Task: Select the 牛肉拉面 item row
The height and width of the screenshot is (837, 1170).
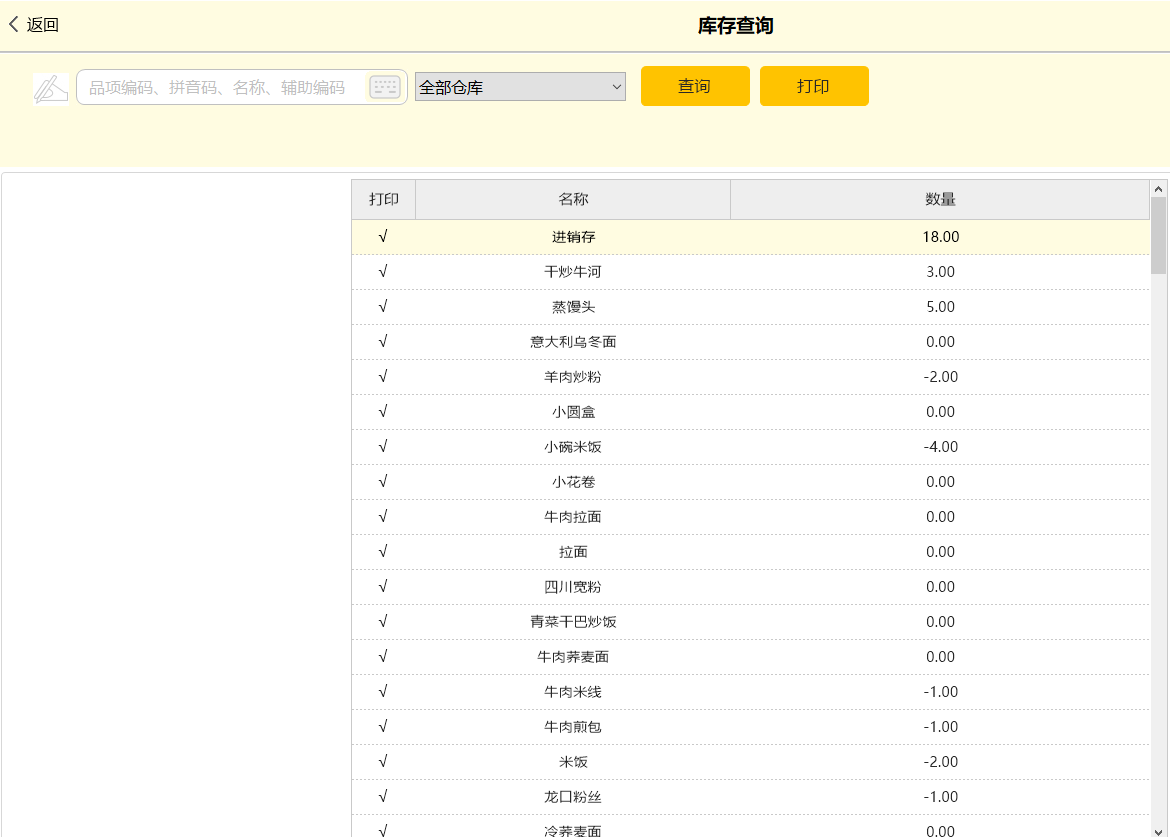Action: click(x=573, y=517)
